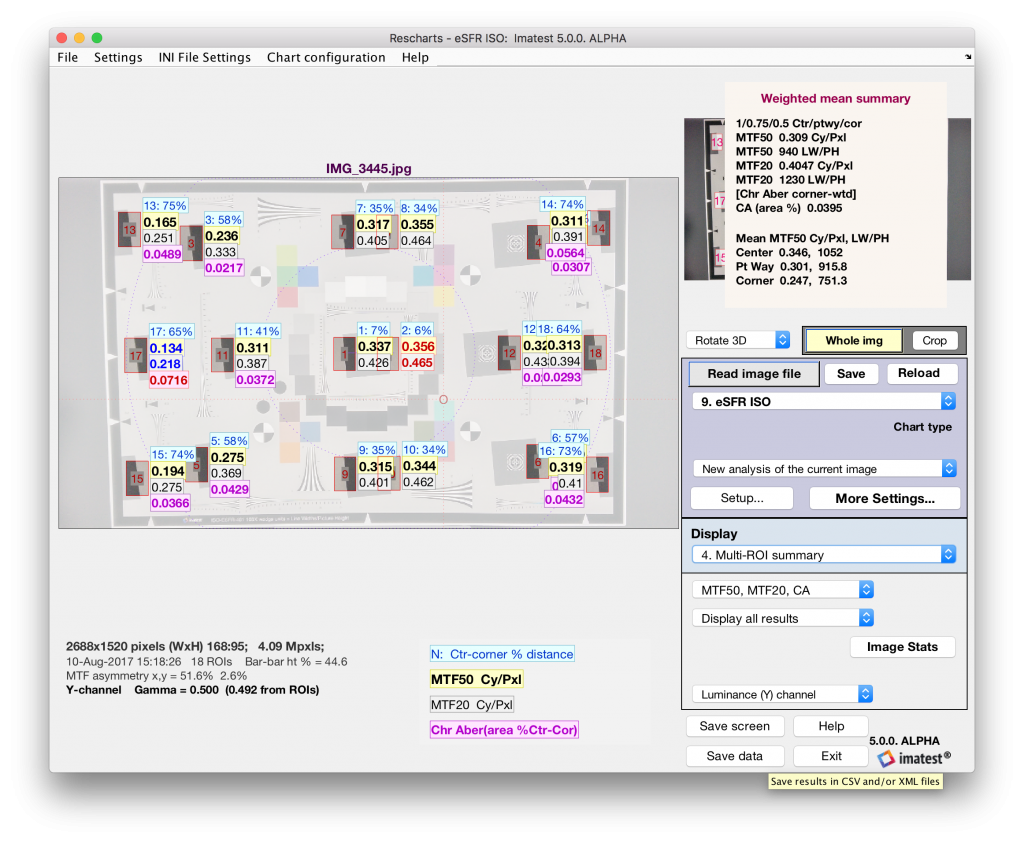Open More Settings...
This screenshot has width=1024, height=843.
(x=885, y=498)
